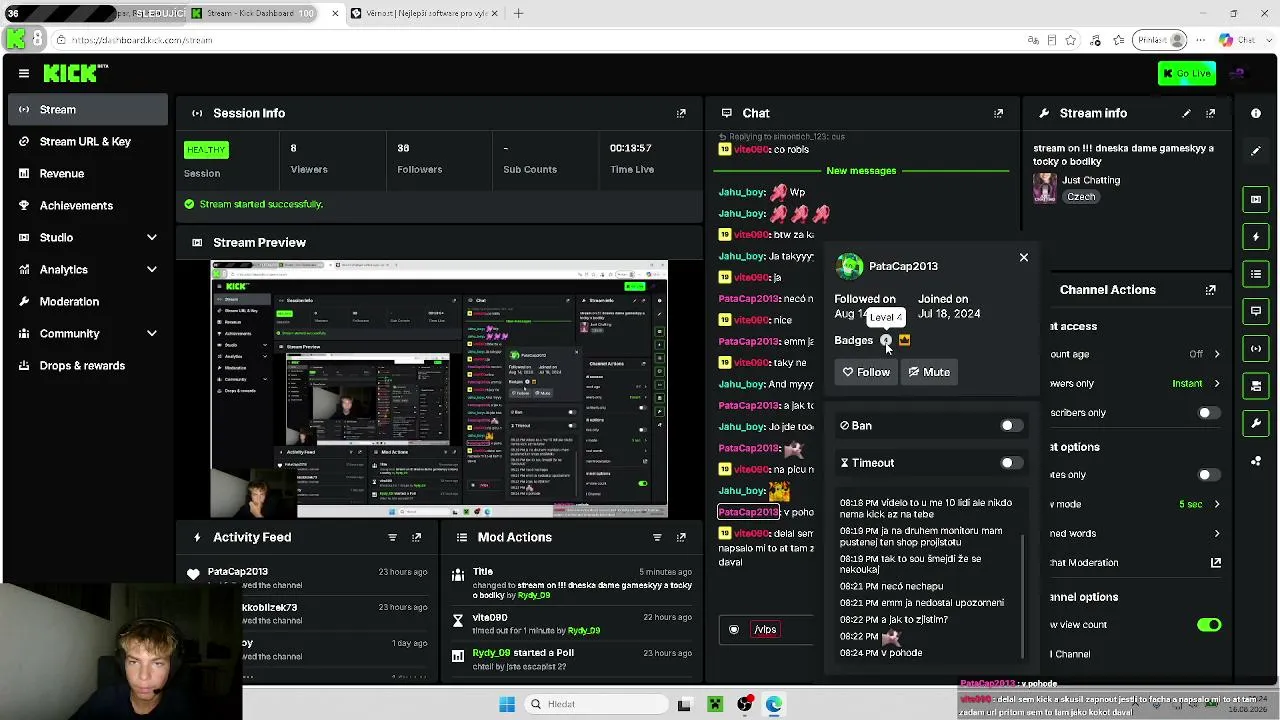Open the Moderation page
The height and width of the screenshot is (720, 1280).
[x=88, y=301]
